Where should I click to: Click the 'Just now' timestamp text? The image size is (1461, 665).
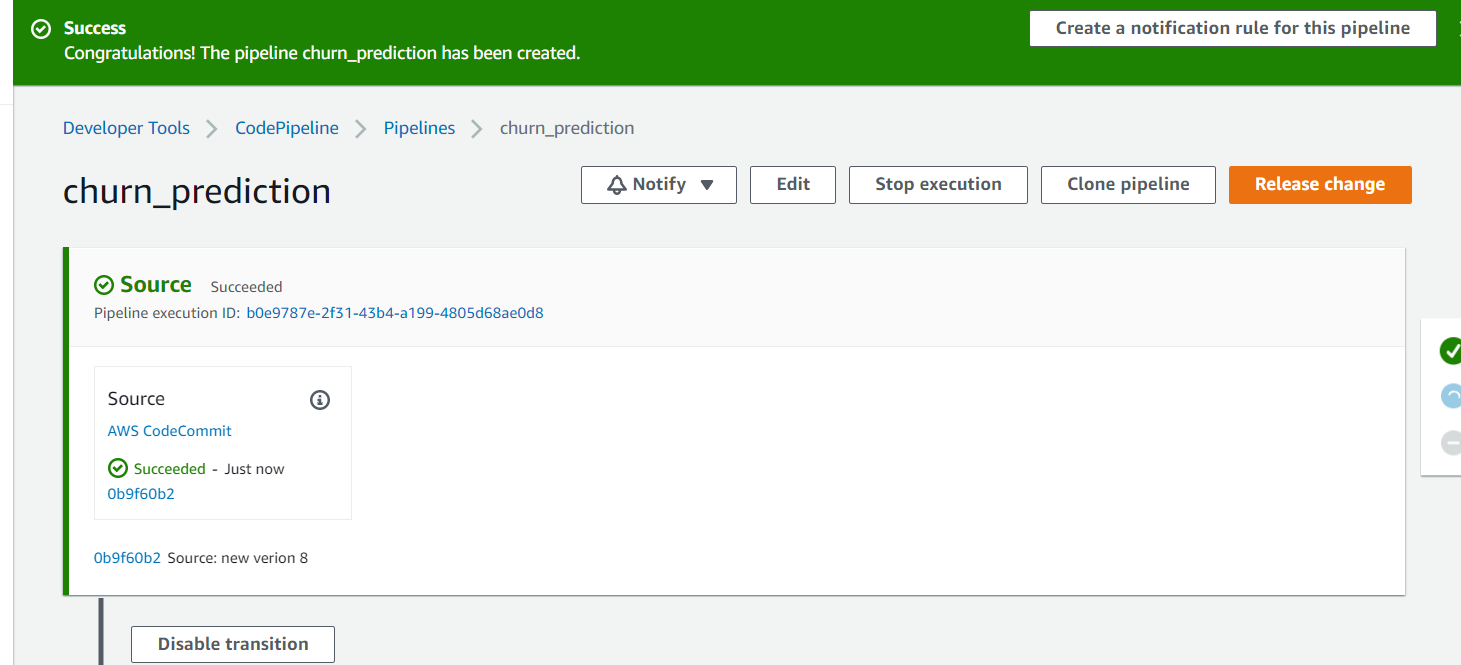[254, 469]
